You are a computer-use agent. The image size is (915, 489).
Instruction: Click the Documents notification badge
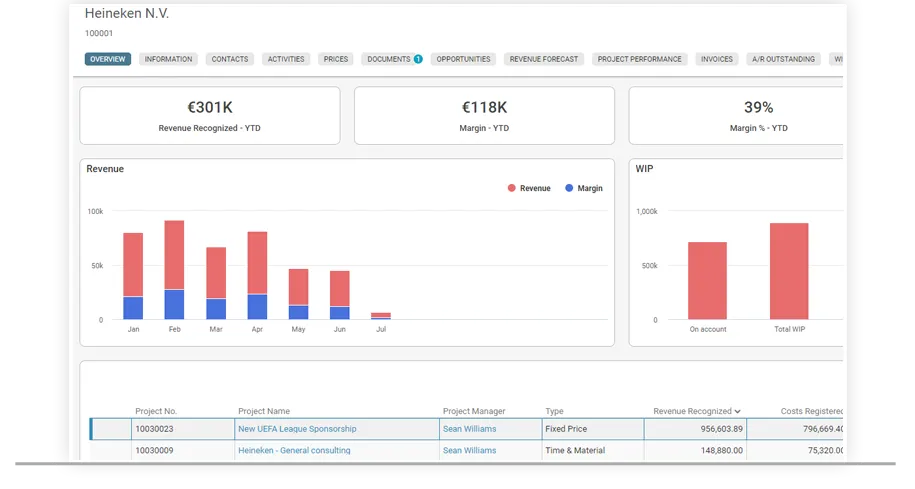(x=418, y=59)
